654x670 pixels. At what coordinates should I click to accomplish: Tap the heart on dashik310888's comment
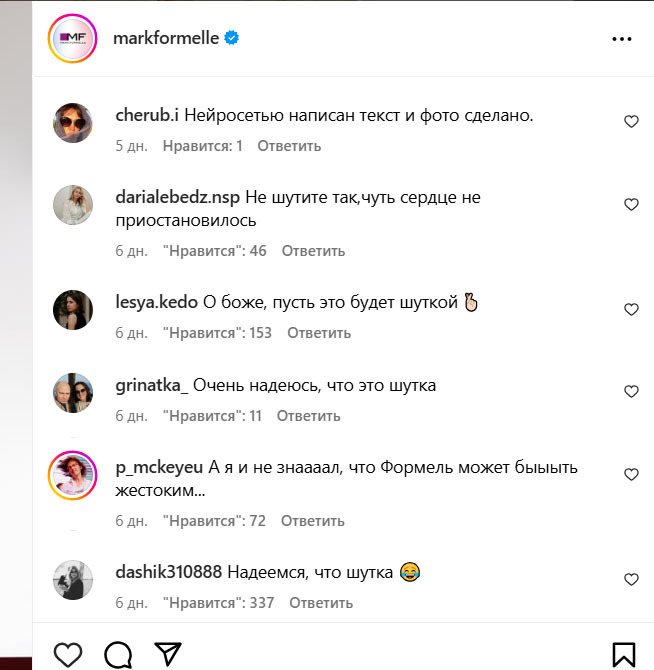pyautogui.click(x=631, y=580)
